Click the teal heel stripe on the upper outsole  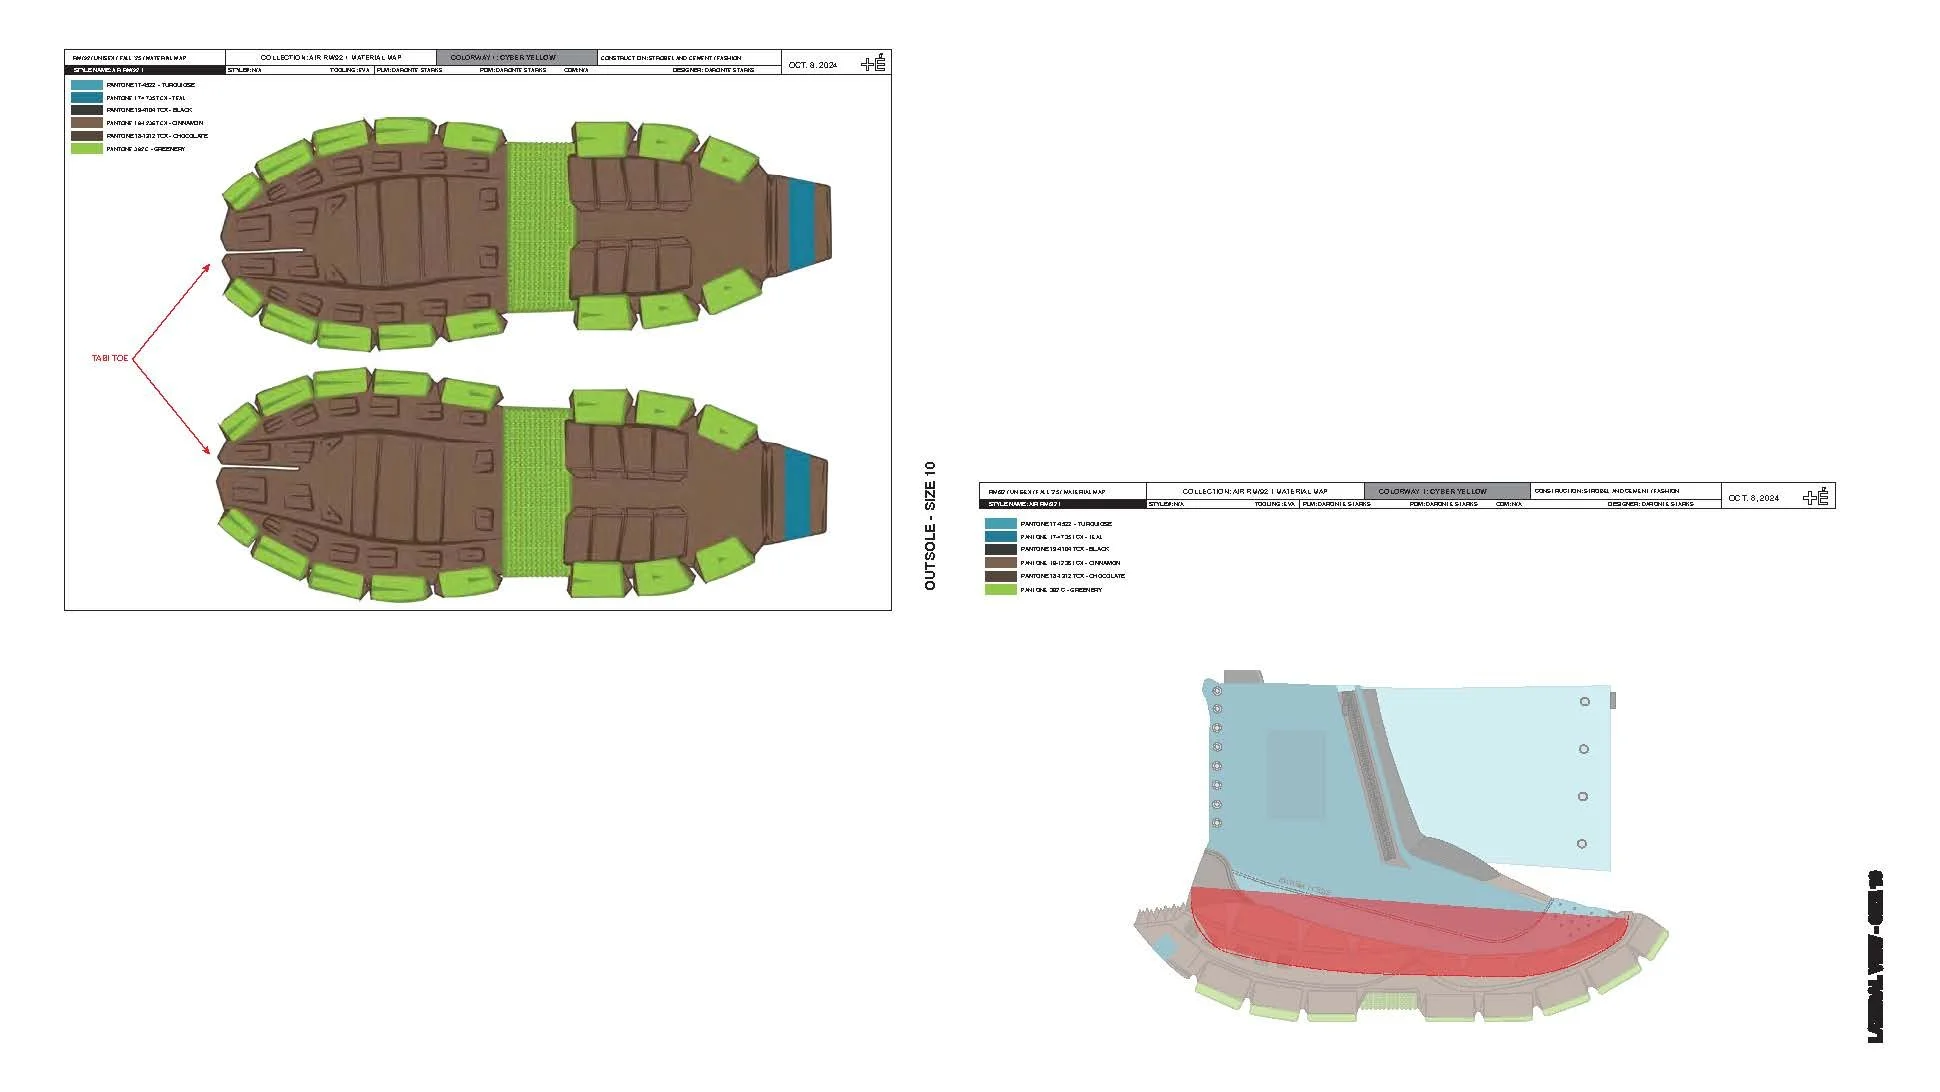point(802,225)
